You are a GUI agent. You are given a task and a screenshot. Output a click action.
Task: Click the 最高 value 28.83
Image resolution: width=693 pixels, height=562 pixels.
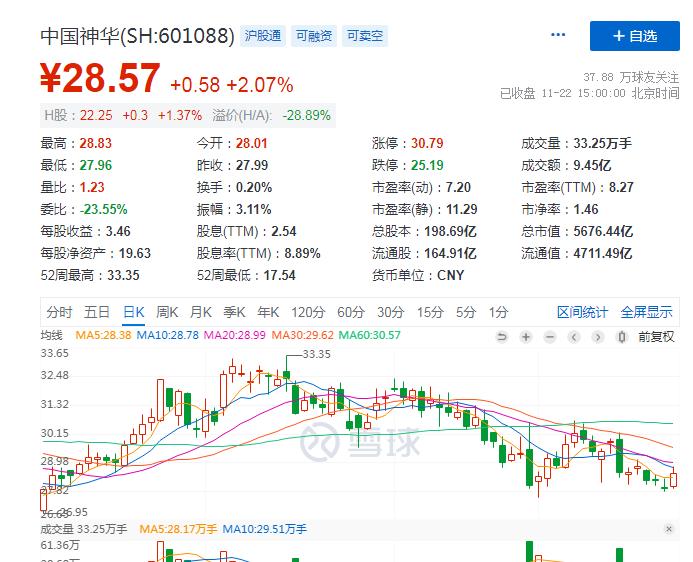(x=95, y=144)
